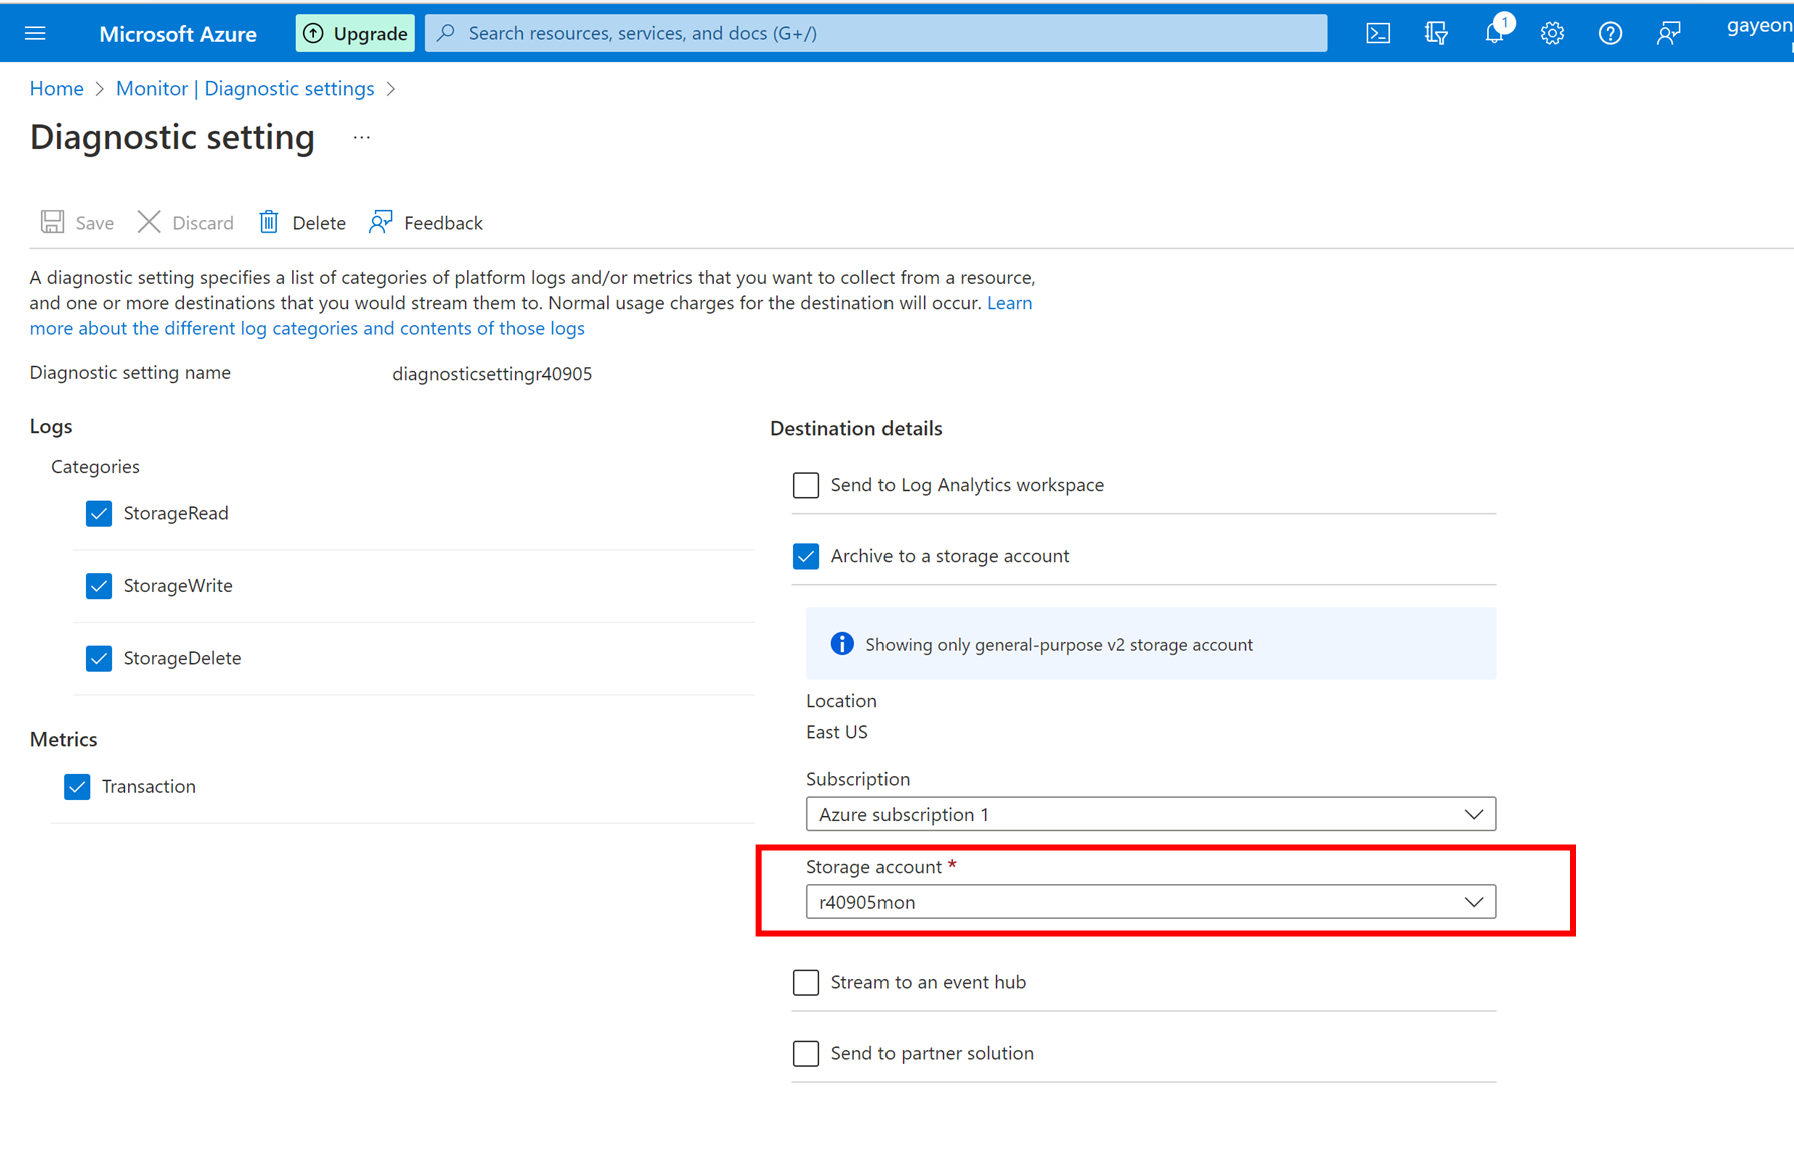
Task: Expand the Storage account dropdown
Action: [x=1150, y=902]
